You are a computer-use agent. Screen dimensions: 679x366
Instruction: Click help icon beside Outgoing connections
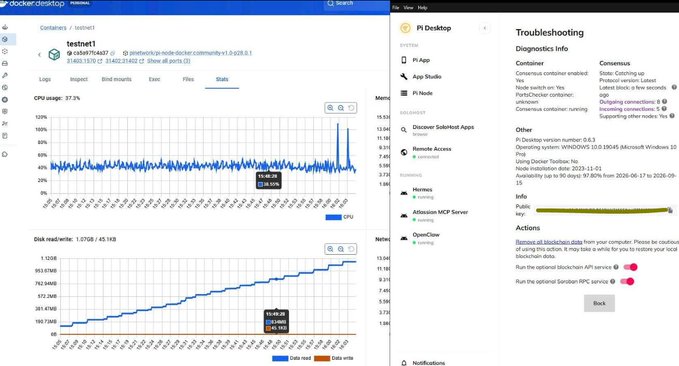coord(664,102)
